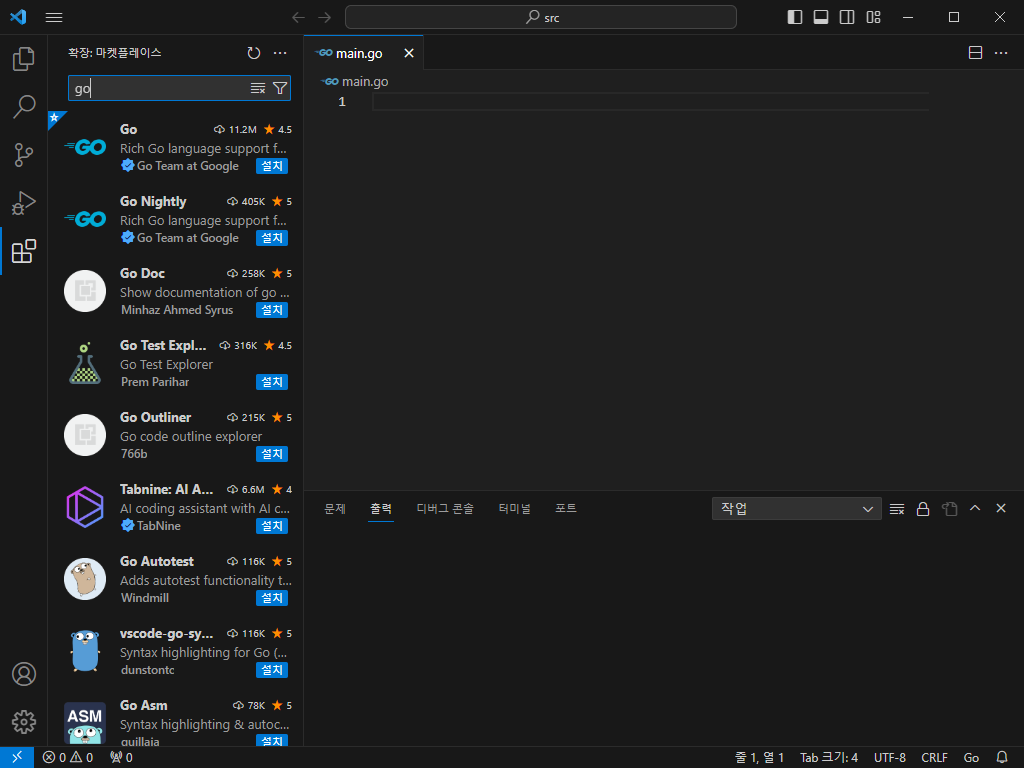
Task: Open the Tabnine extension logo
Action: click(85, 507)
